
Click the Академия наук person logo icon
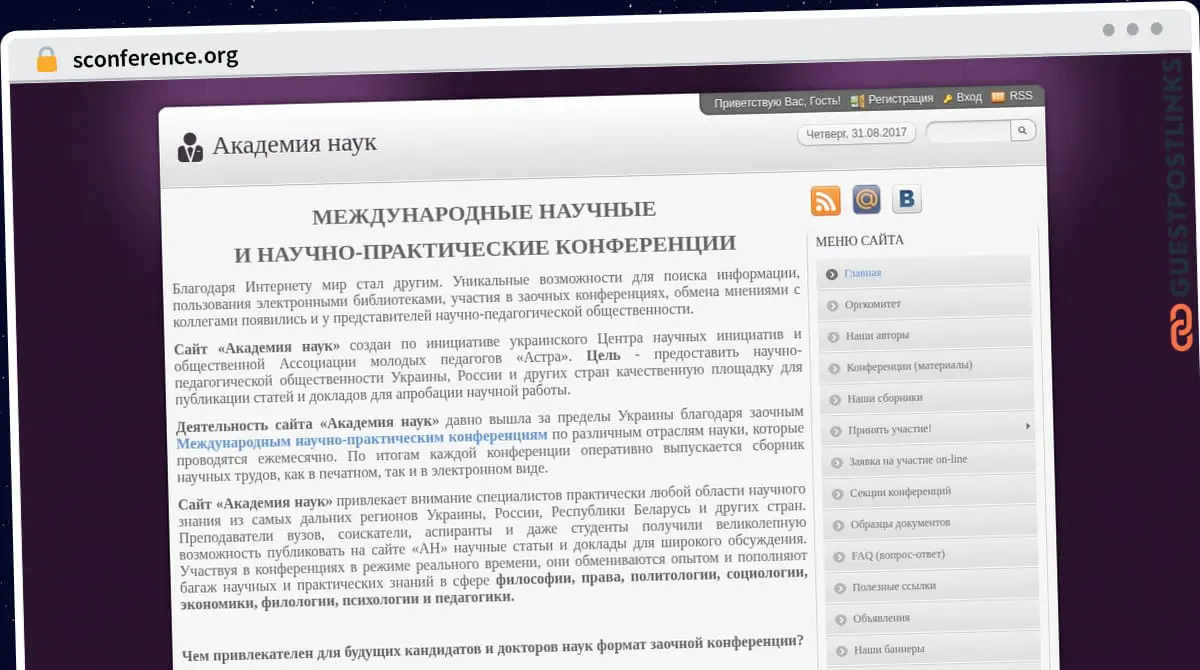click(190, 147)
